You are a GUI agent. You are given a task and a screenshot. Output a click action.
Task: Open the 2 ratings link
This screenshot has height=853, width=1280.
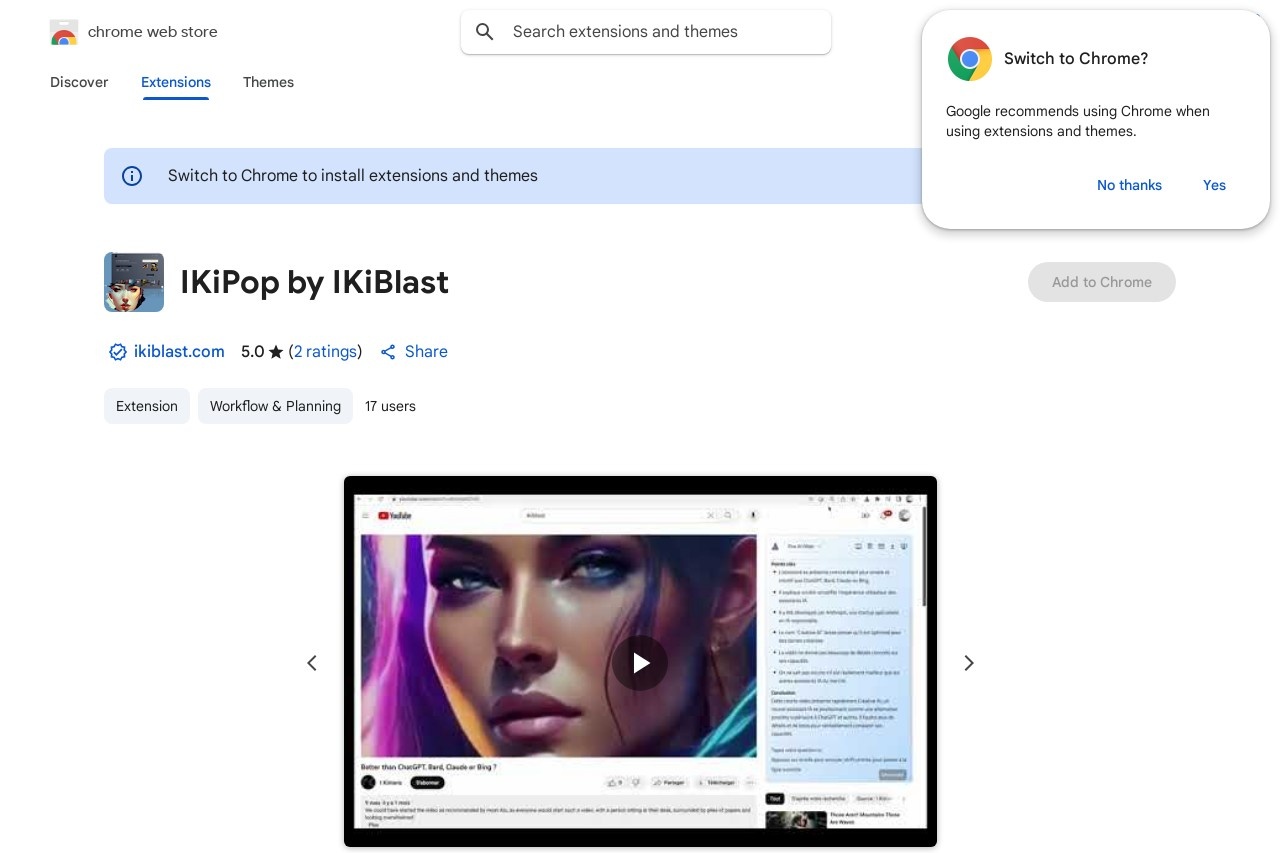[326, 352]
